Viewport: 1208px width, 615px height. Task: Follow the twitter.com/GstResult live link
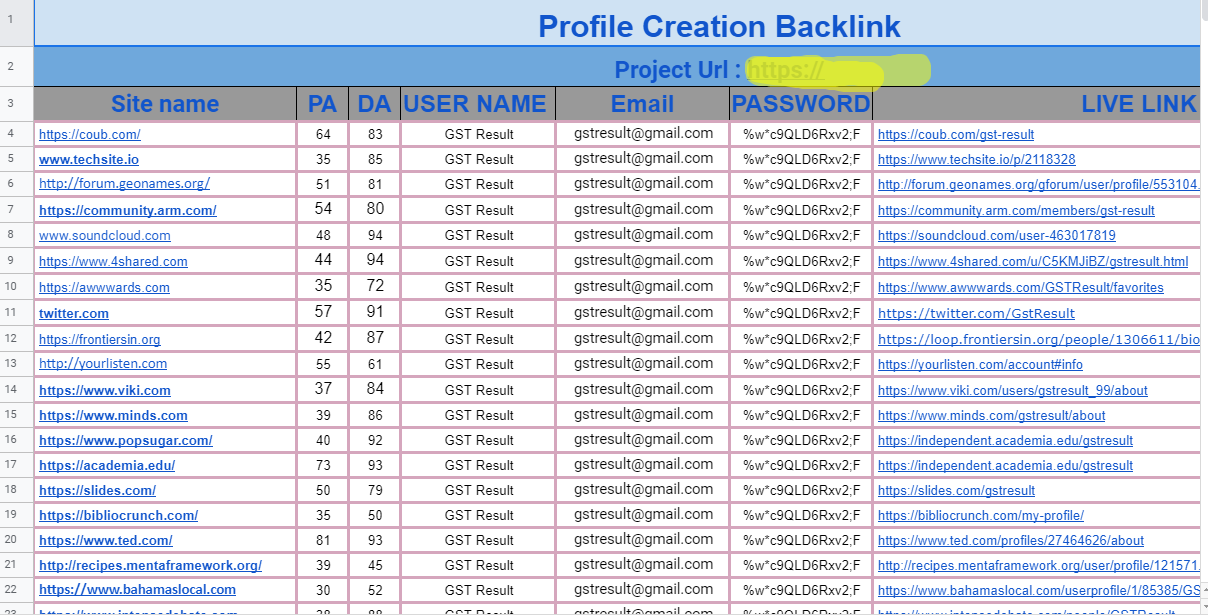pos(974,312)
